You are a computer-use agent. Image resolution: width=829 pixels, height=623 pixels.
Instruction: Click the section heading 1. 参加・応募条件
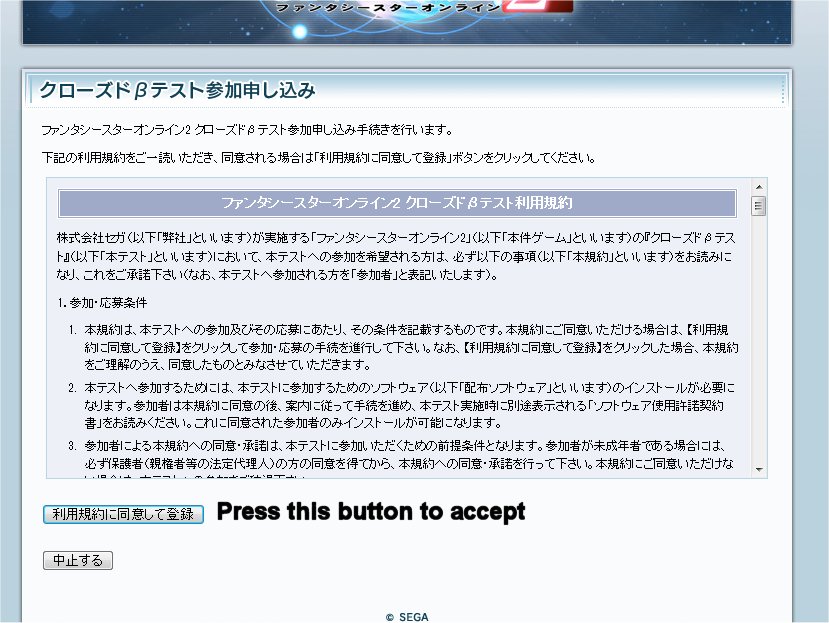coord(102,303)
